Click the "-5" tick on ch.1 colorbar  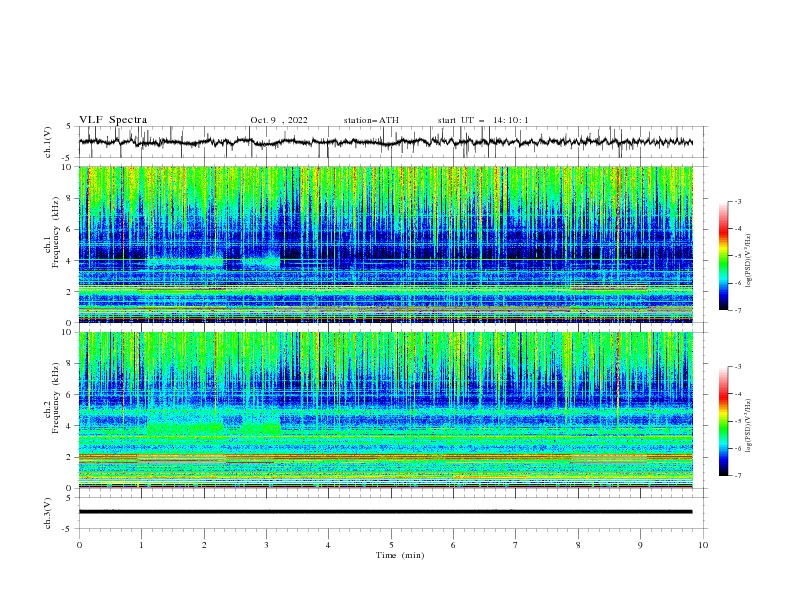(738, 256)
